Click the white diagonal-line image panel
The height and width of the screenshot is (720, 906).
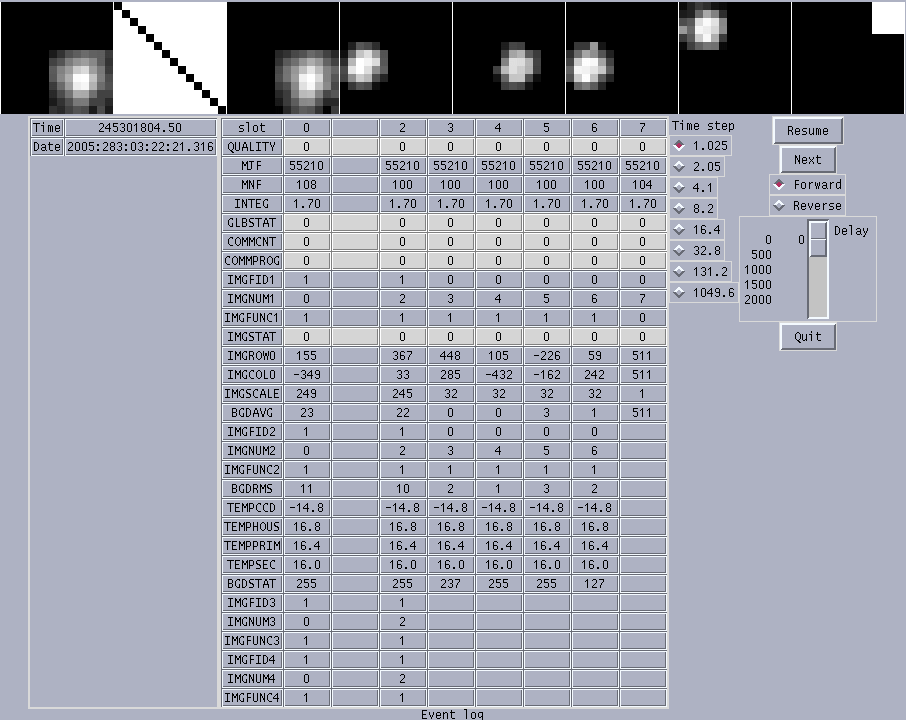170,58
